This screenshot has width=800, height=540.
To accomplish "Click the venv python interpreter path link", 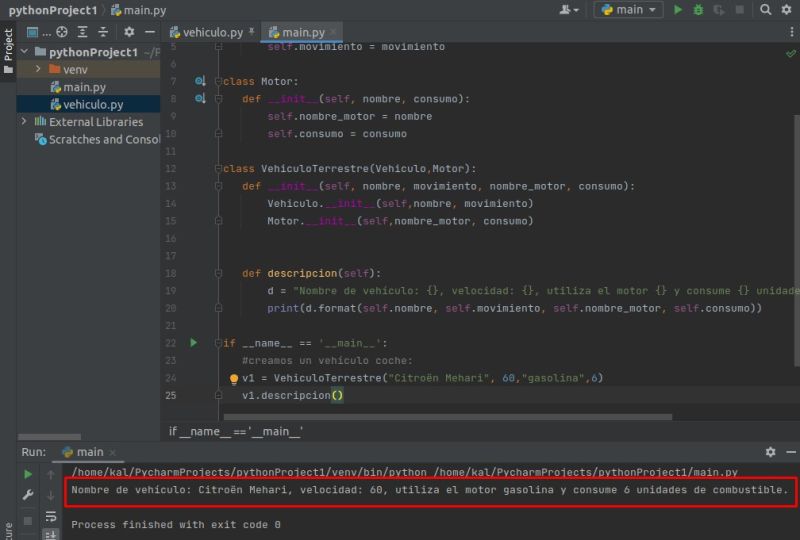I will [x=249, y=472].
